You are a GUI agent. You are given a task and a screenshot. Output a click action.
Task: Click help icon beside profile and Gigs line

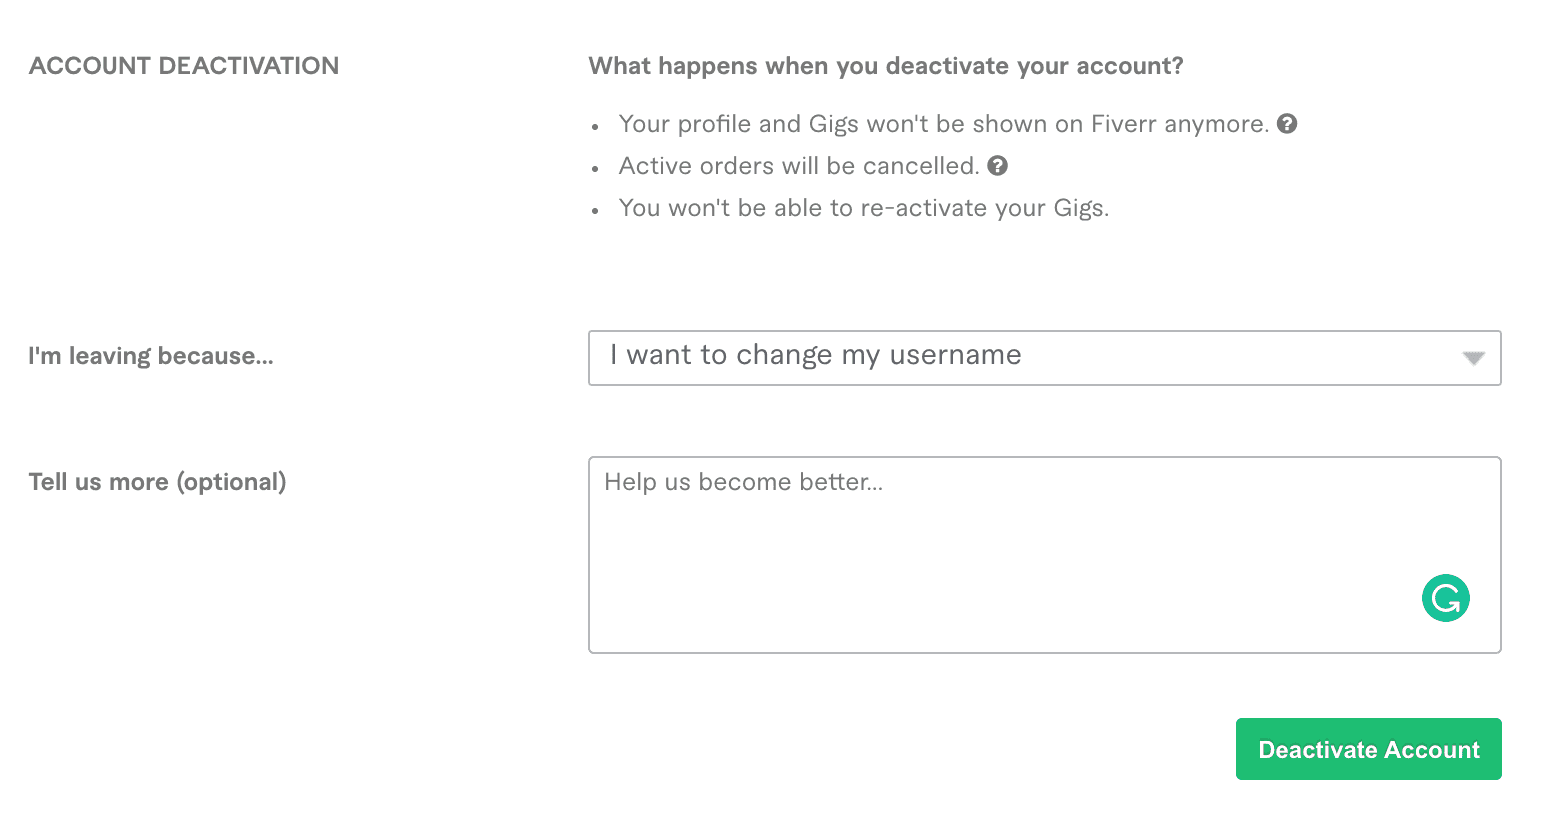tap(1288, 124)
